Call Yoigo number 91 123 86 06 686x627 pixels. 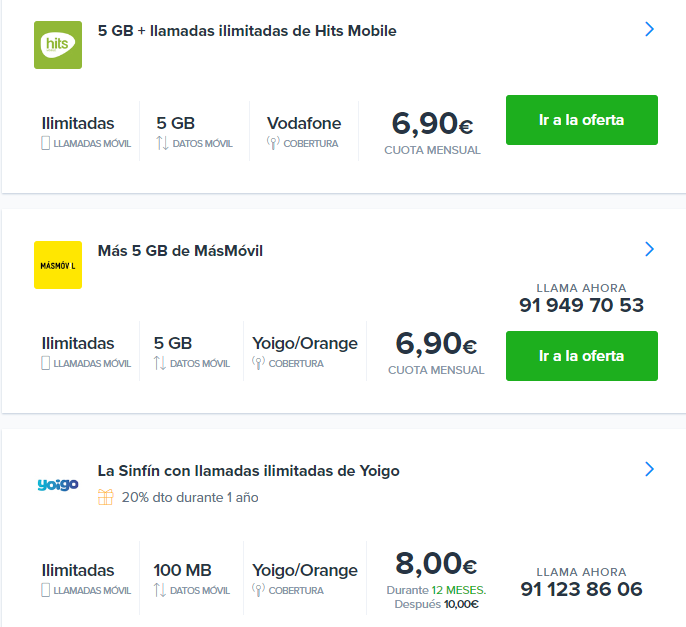pyautogui.click(x=581, y=589)
